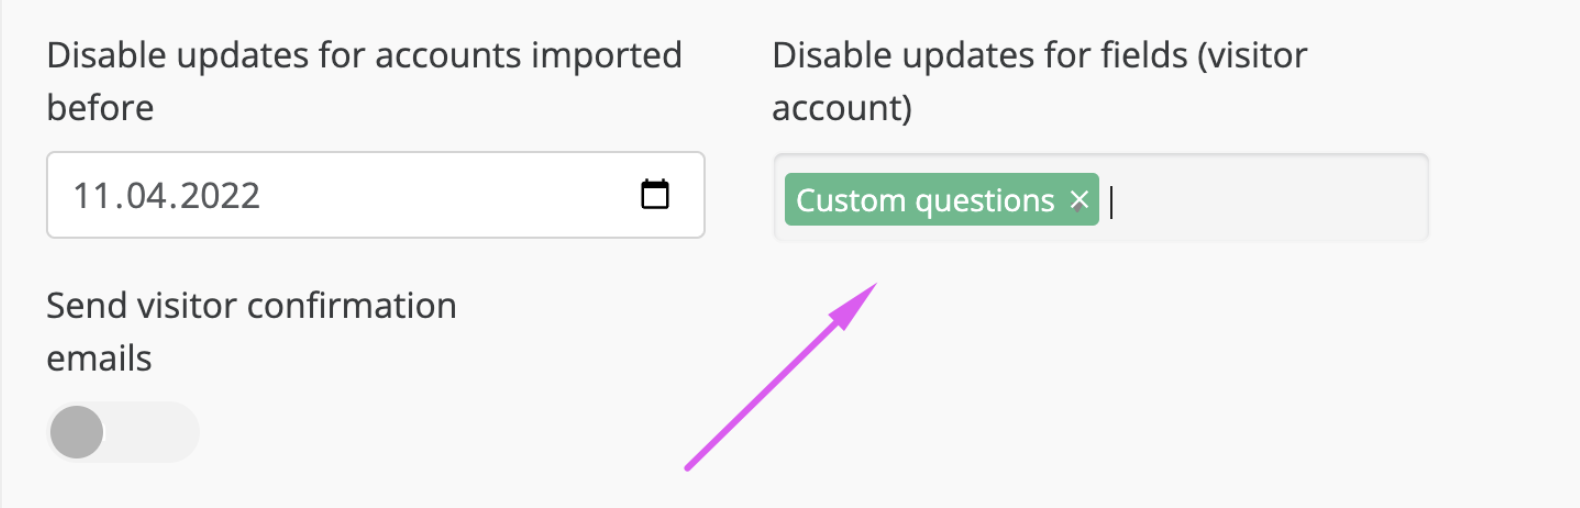
Task: Click the word 'Custom' inside the green tag
Action: (851, 200)
